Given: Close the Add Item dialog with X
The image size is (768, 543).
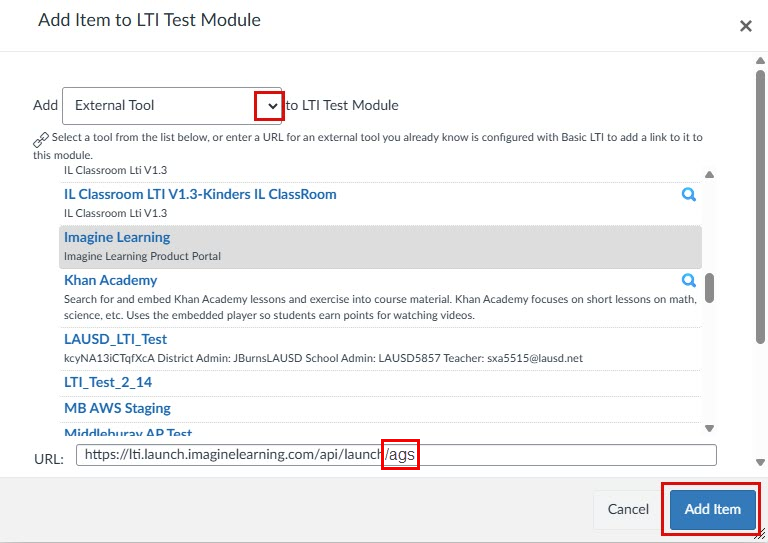Looking at the screenshot, I should (745, 26).
